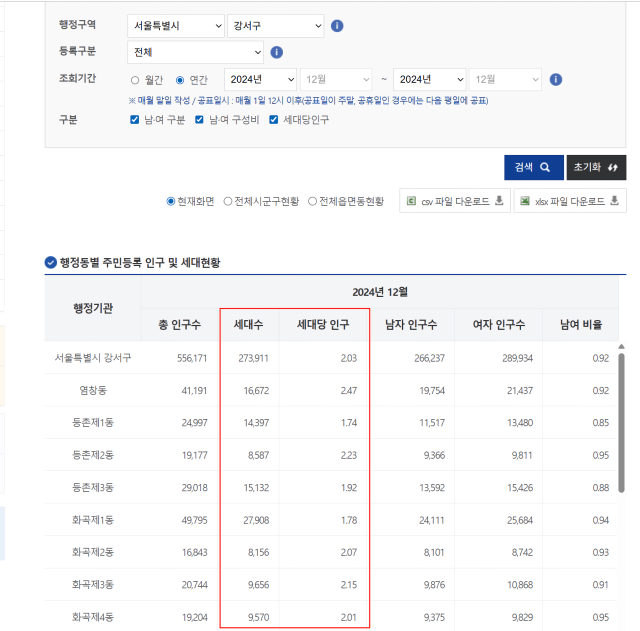Click the 세대수 column header
This screenshot has width=640, height=631.
pyautogui.click(x=249, y=325)
